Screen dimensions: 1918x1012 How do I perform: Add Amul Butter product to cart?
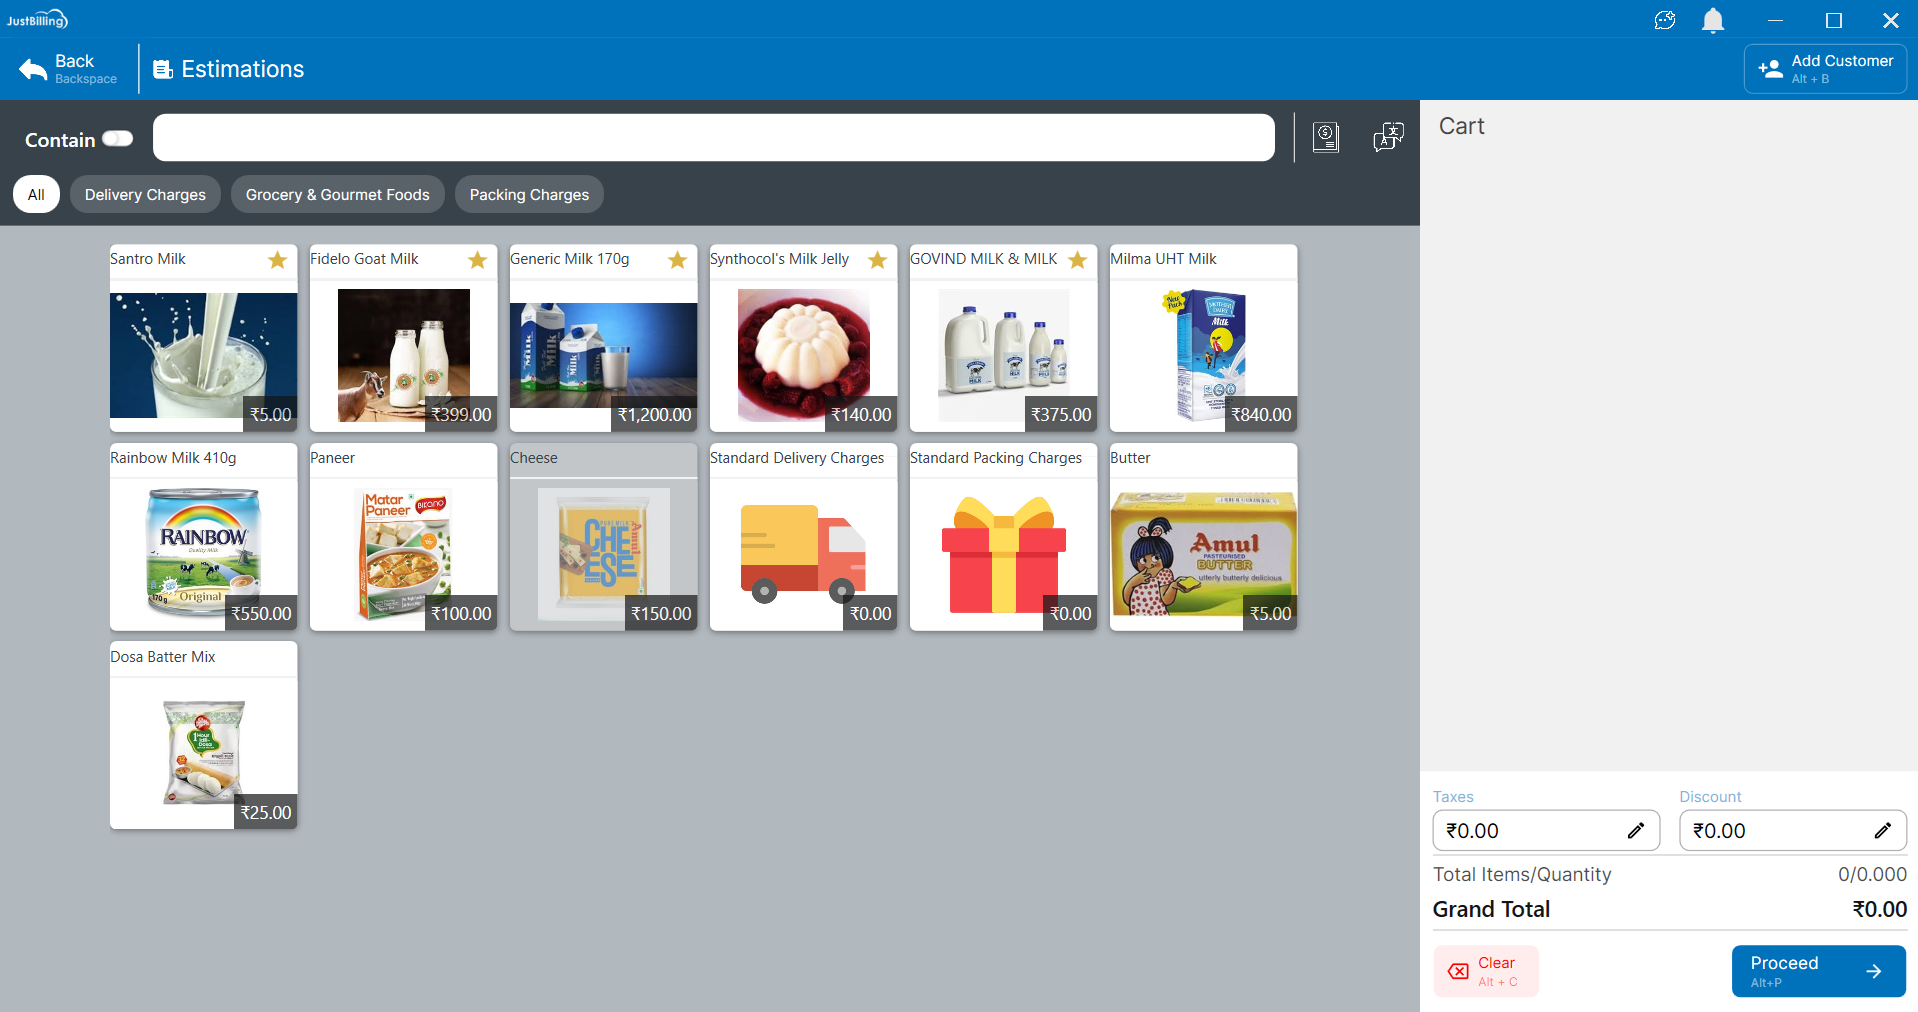1203,550
